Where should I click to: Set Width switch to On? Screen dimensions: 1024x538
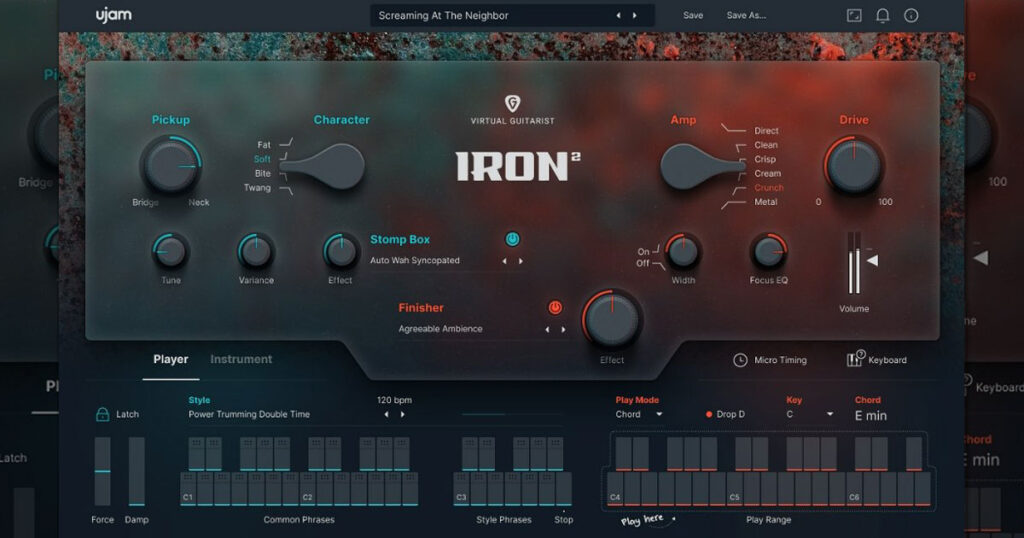click(643, 251)
